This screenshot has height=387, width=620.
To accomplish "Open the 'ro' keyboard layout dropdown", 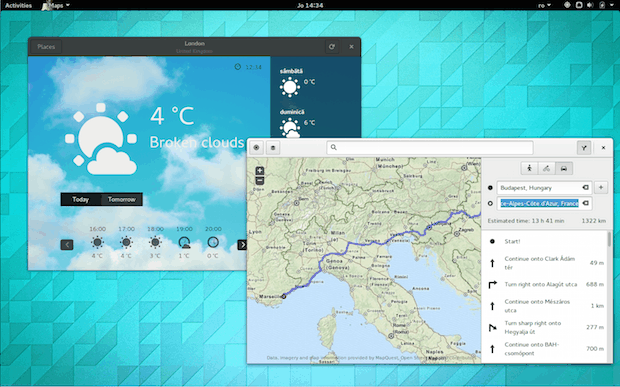I will tap(544, 5).
